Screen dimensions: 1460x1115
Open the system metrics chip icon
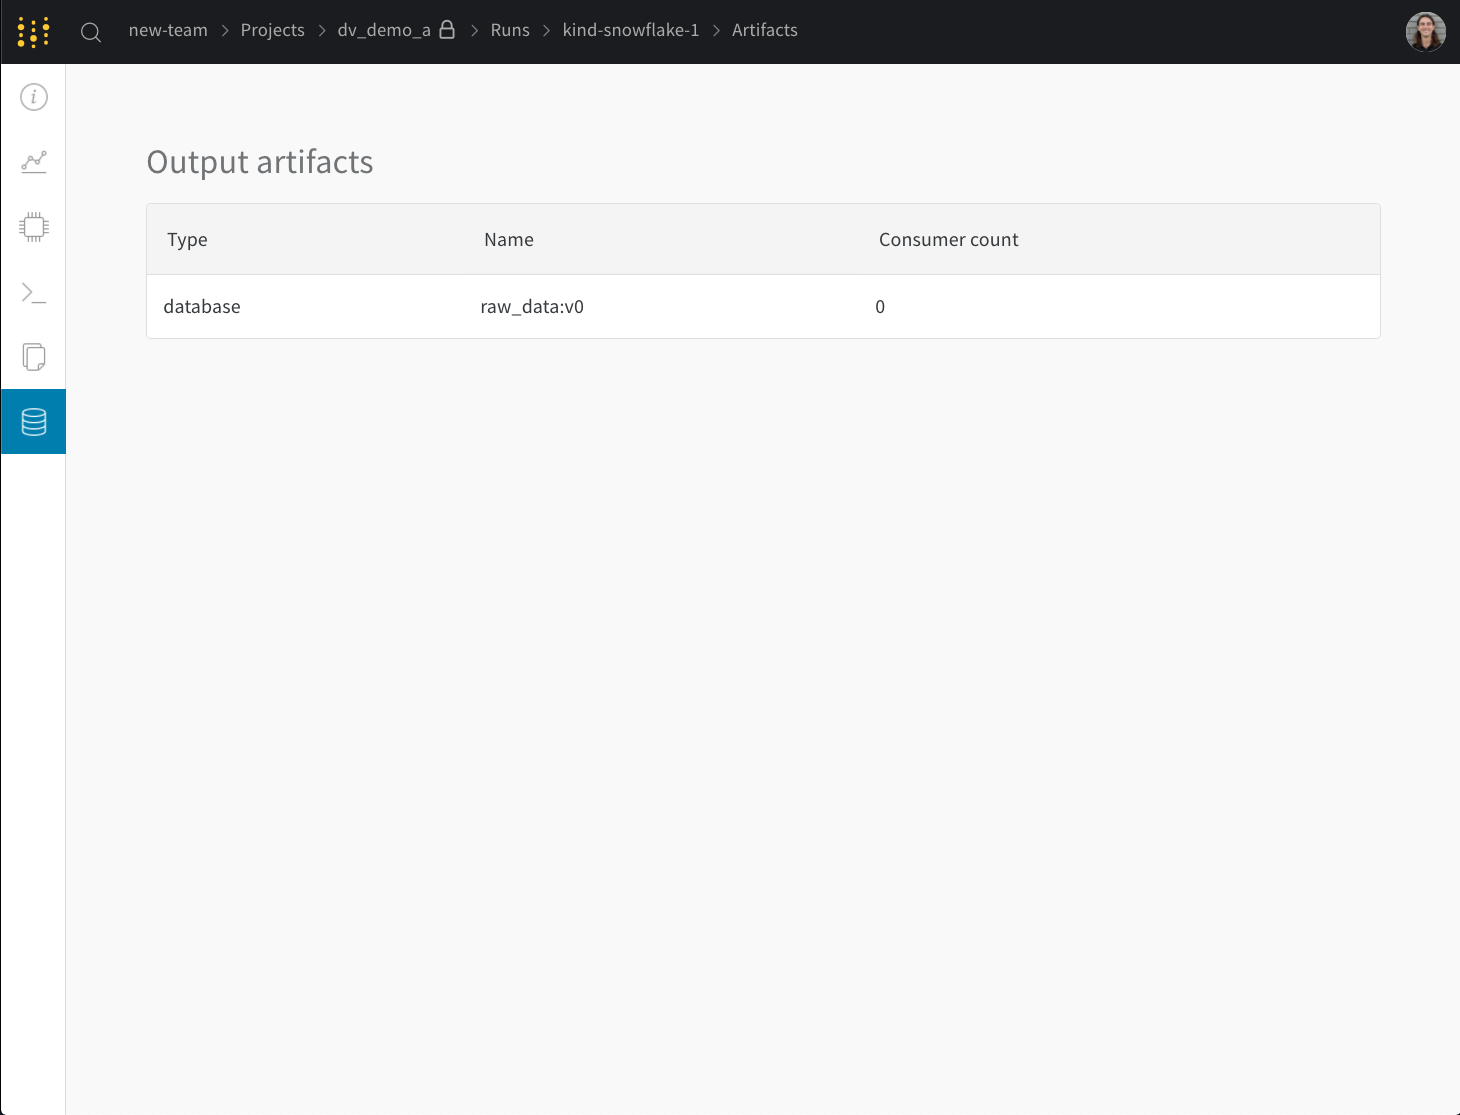click(34, 227)
